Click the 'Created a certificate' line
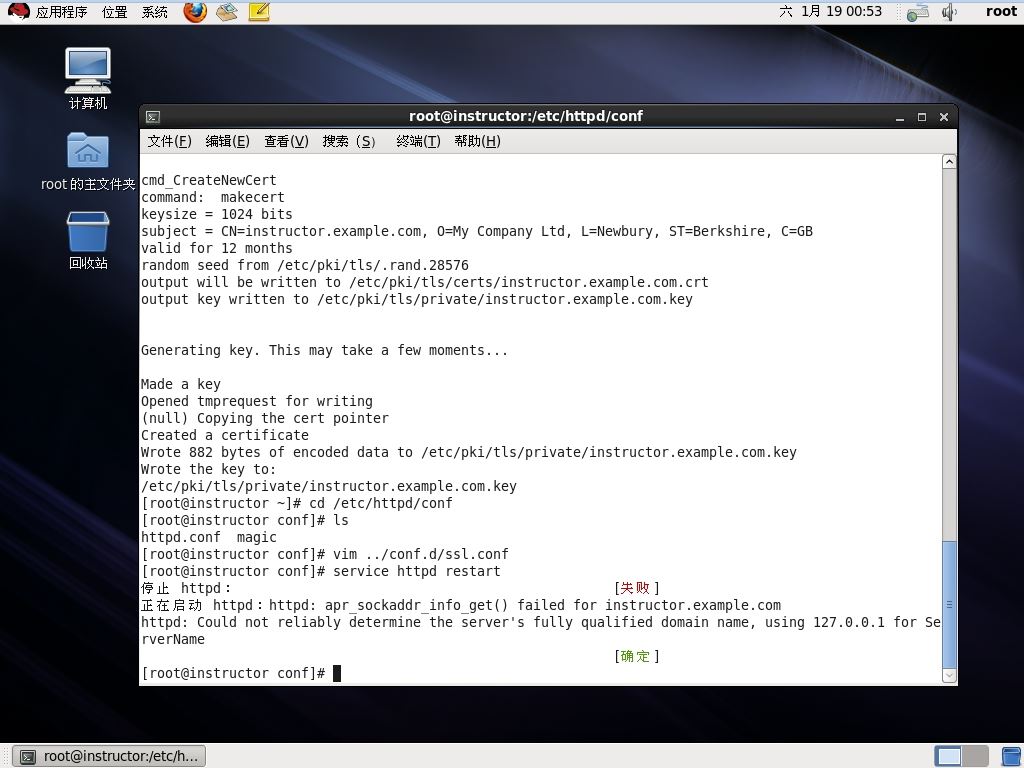 [225, 435]
